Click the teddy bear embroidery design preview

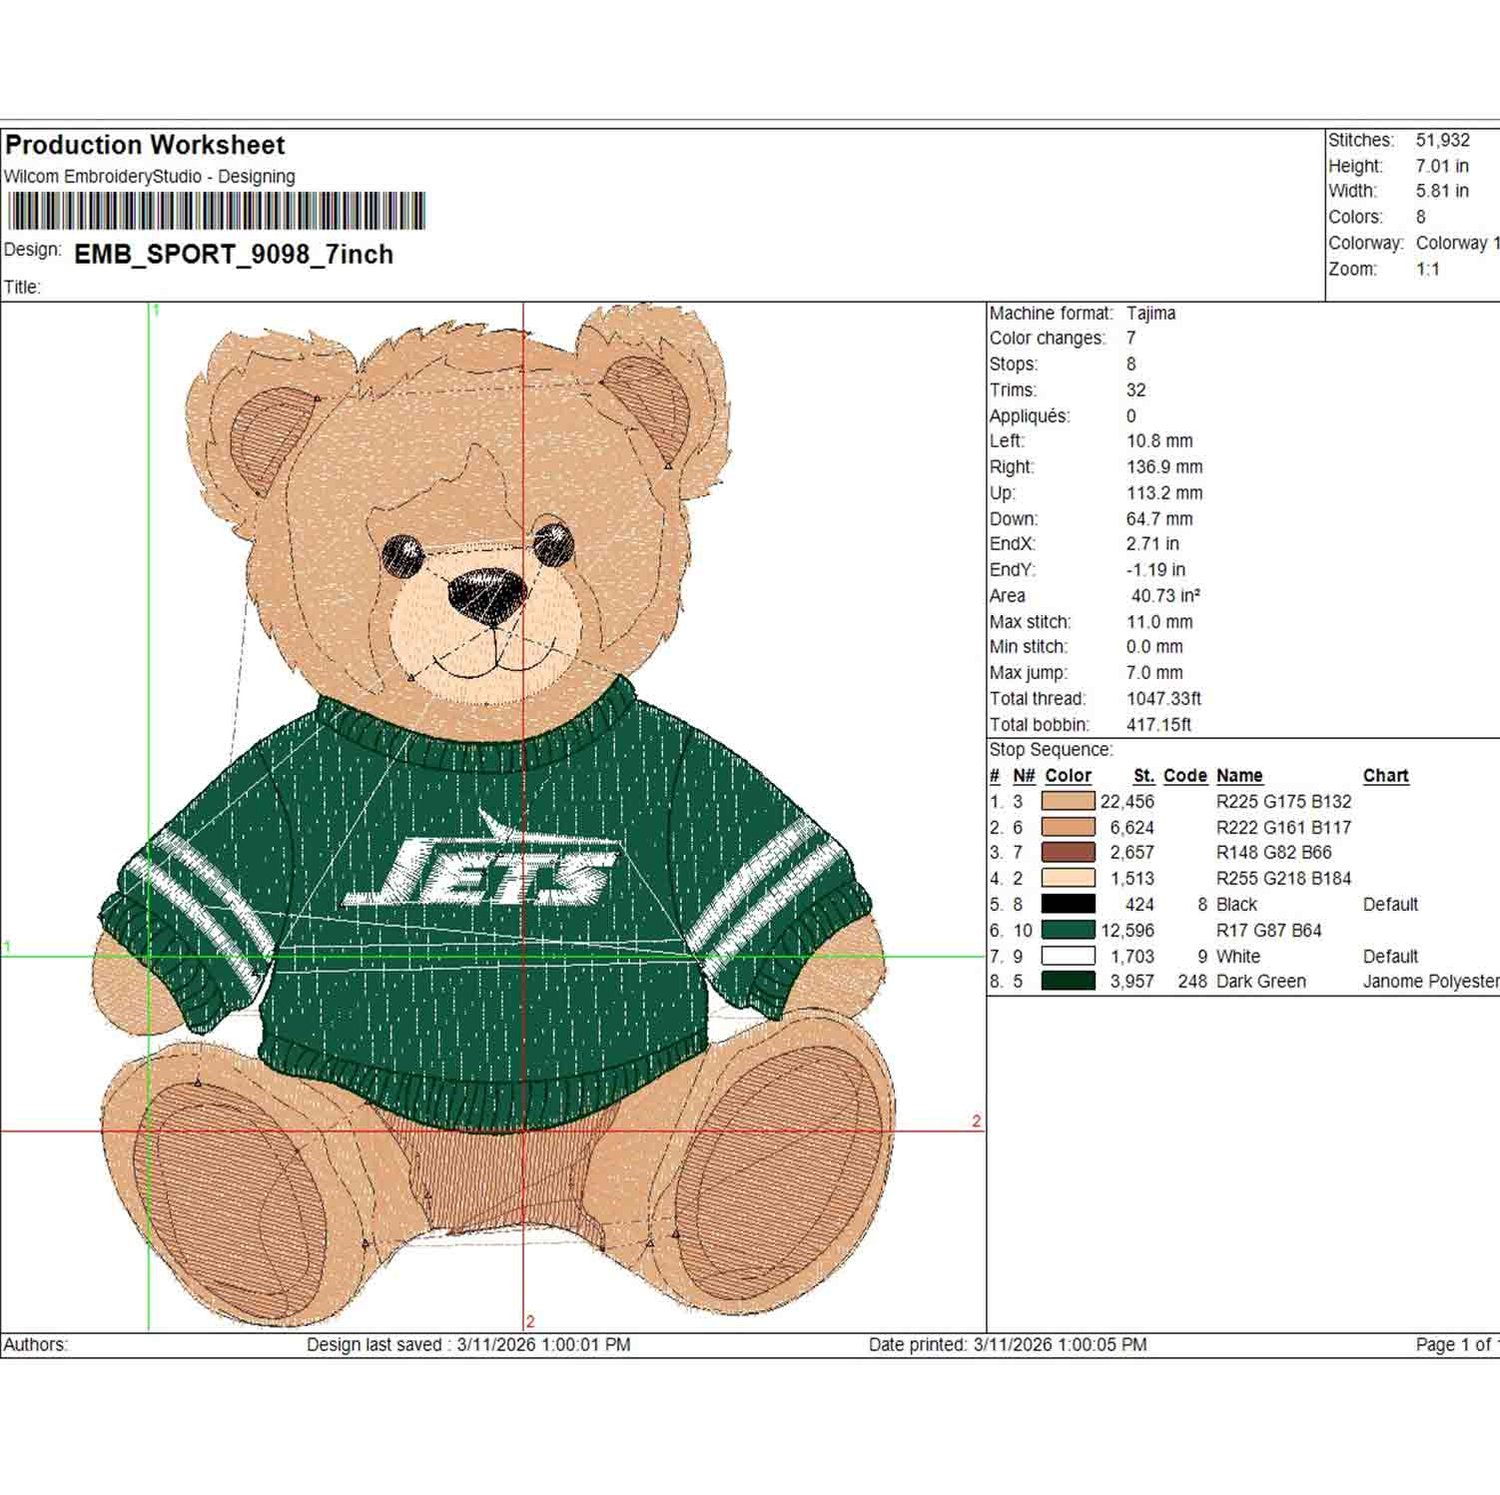(493, 815)
